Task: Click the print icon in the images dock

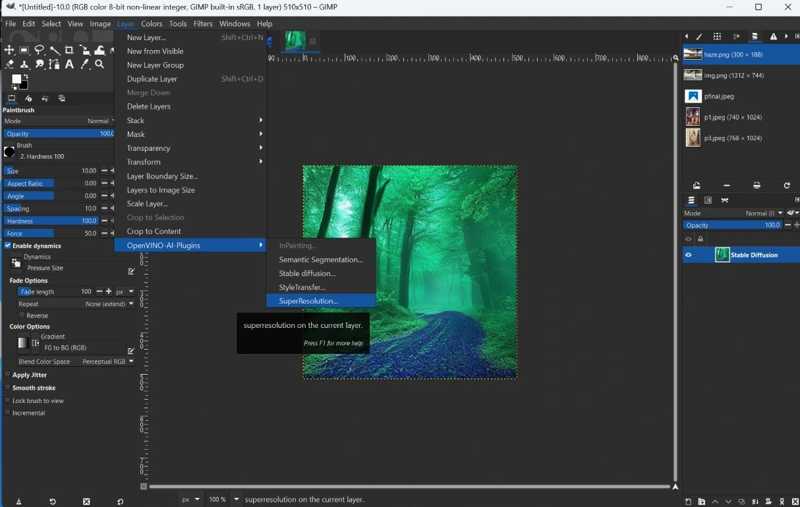Action: click(757, 185)
